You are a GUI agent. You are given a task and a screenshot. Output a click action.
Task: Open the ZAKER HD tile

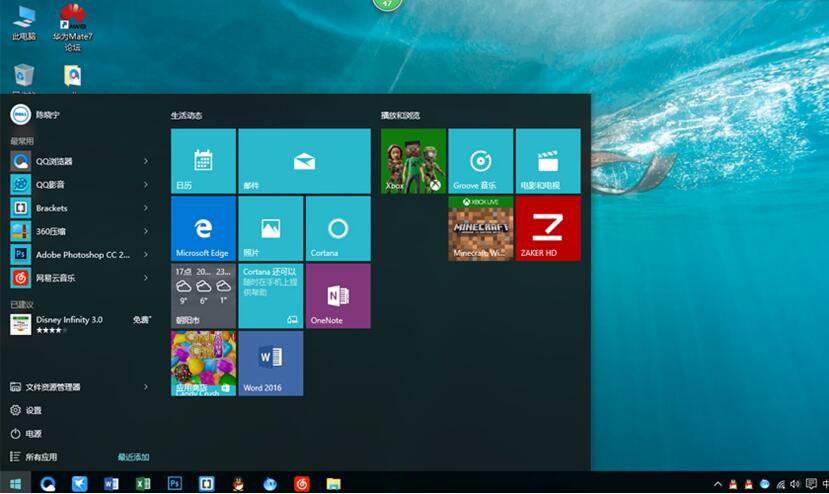pyautogui.click(x=548, y=228)
